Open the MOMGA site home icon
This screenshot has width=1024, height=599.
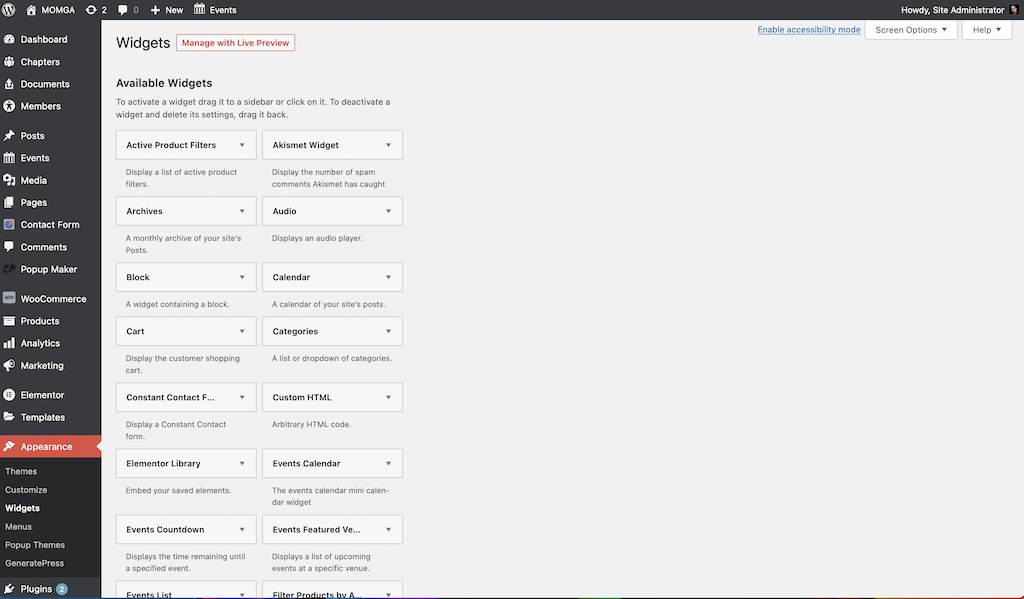coord(31,10)
